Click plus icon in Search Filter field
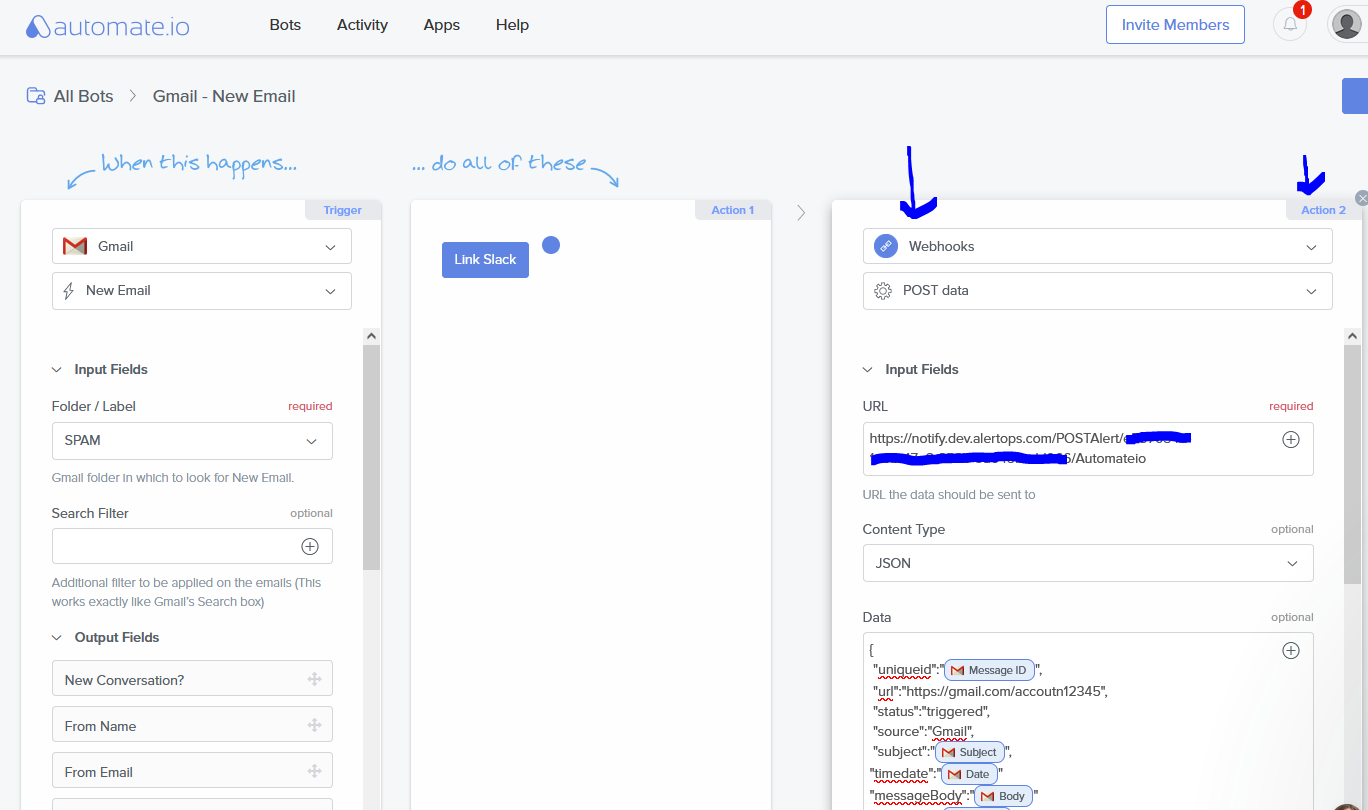This screenshot has width=1368, height=810. click(x=310, y=546)
